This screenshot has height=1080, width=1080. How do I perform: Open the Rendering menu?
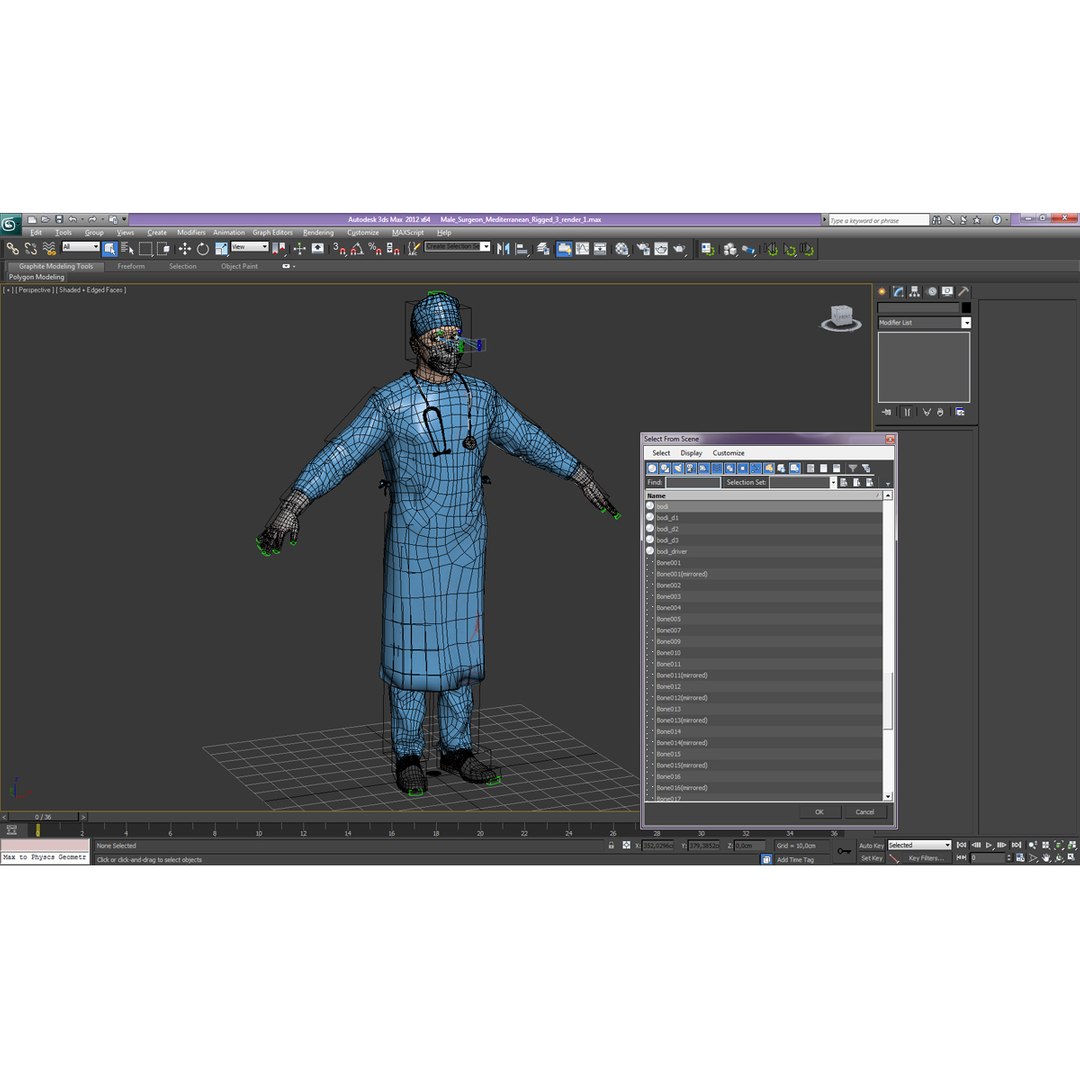point(318,233)
